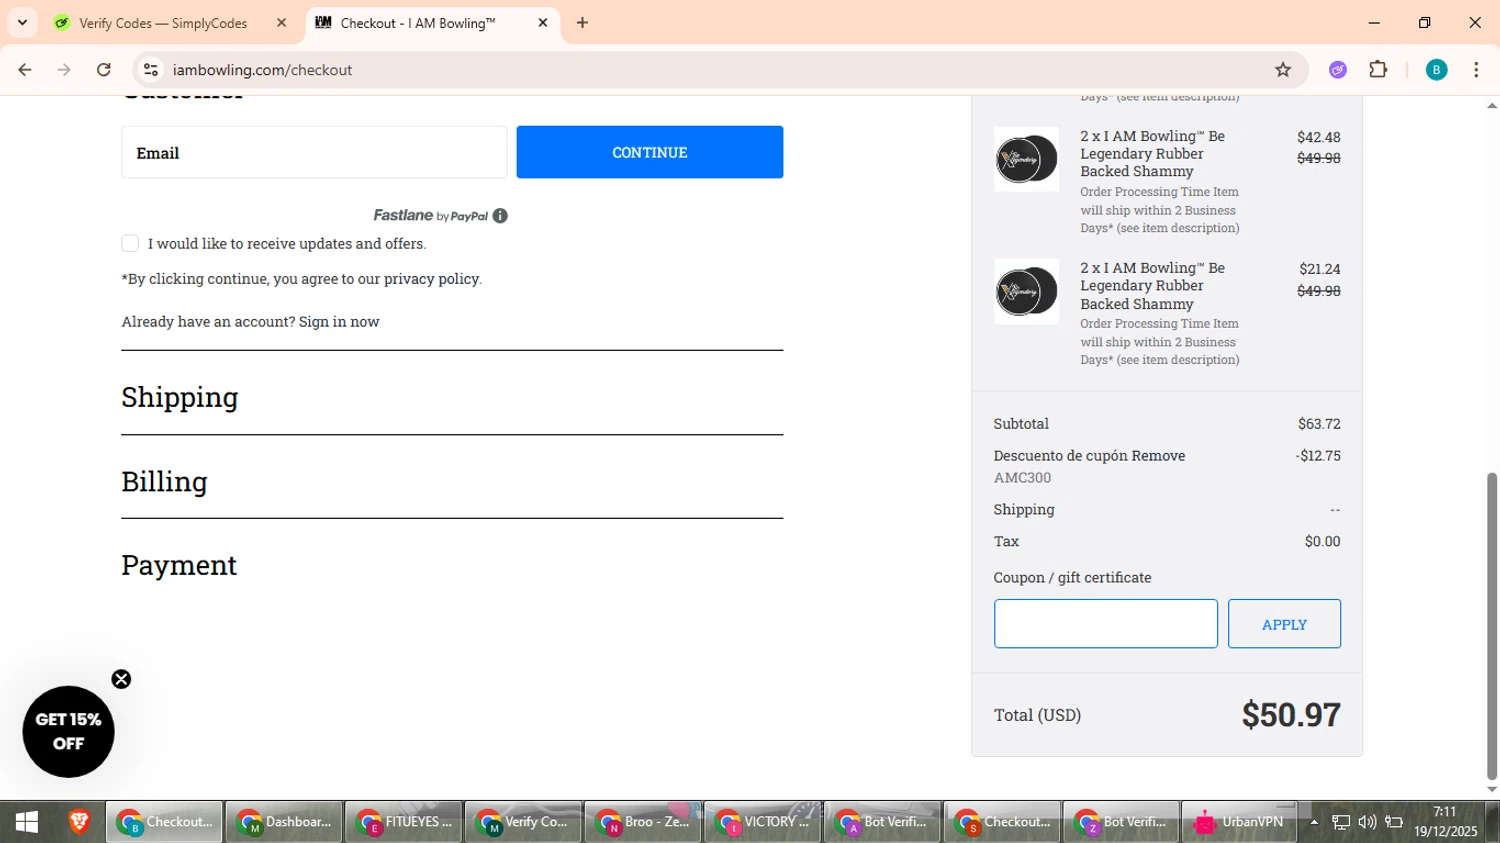The image size is (1500, 843).
Task: Click the blue CONTINUE button
Action: (650, 152)
